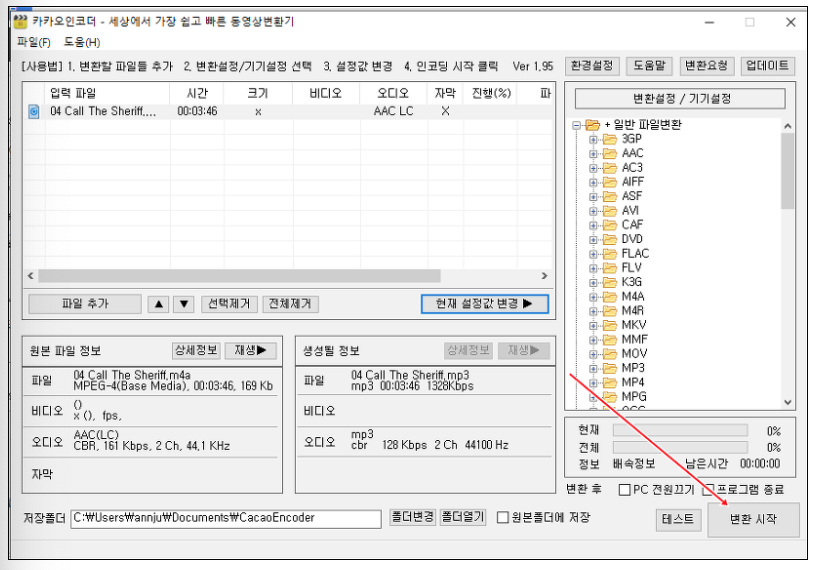
Task: Collapse the 일반 파일변환 tree root
Action: (x=576, y=125)
